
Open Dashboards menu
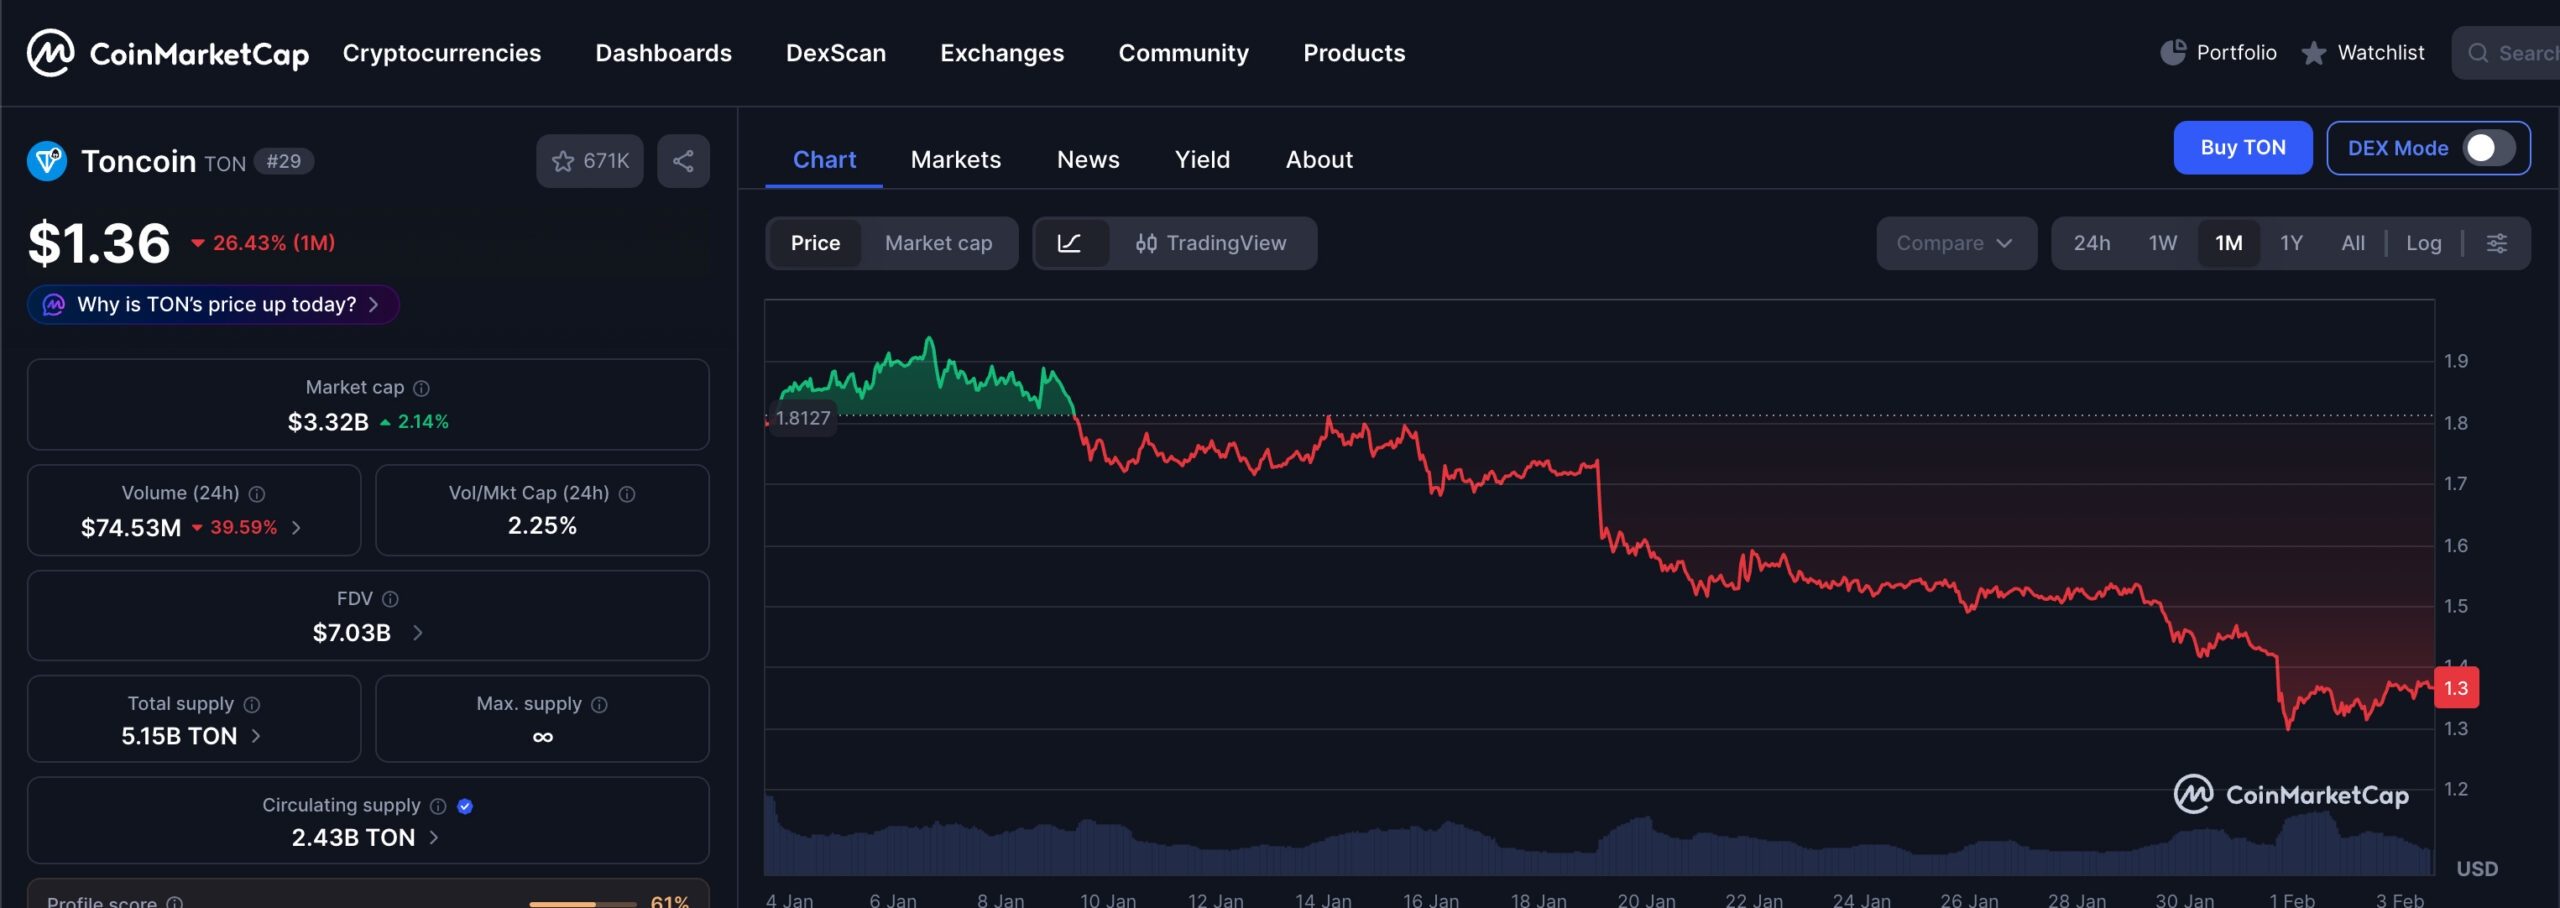(x=663, y=53)
